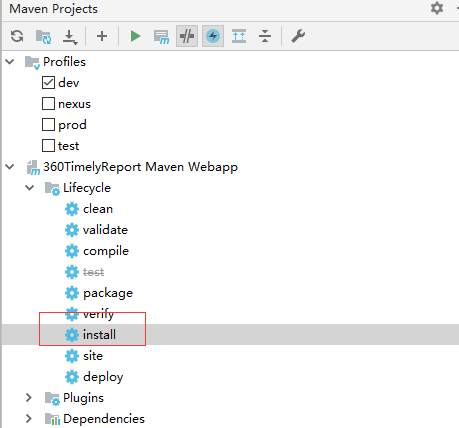Image resolution: width=459 pixels, height=428 pixels.
Task: Click the Plugins folder icon
Action: pyautogui.click(x=52, y=398)
